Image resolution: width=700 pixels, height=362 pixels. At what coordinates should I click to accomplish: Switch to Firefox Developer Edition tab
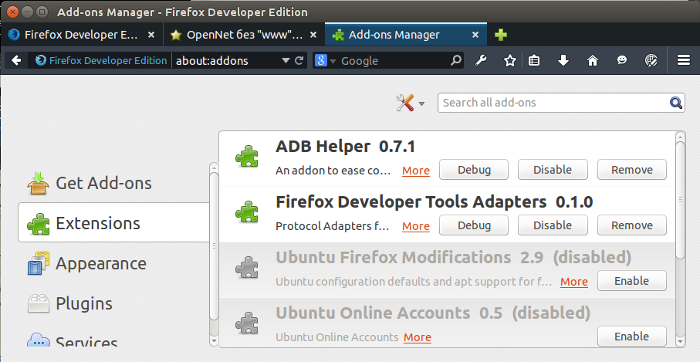click(x=82, y=35)
